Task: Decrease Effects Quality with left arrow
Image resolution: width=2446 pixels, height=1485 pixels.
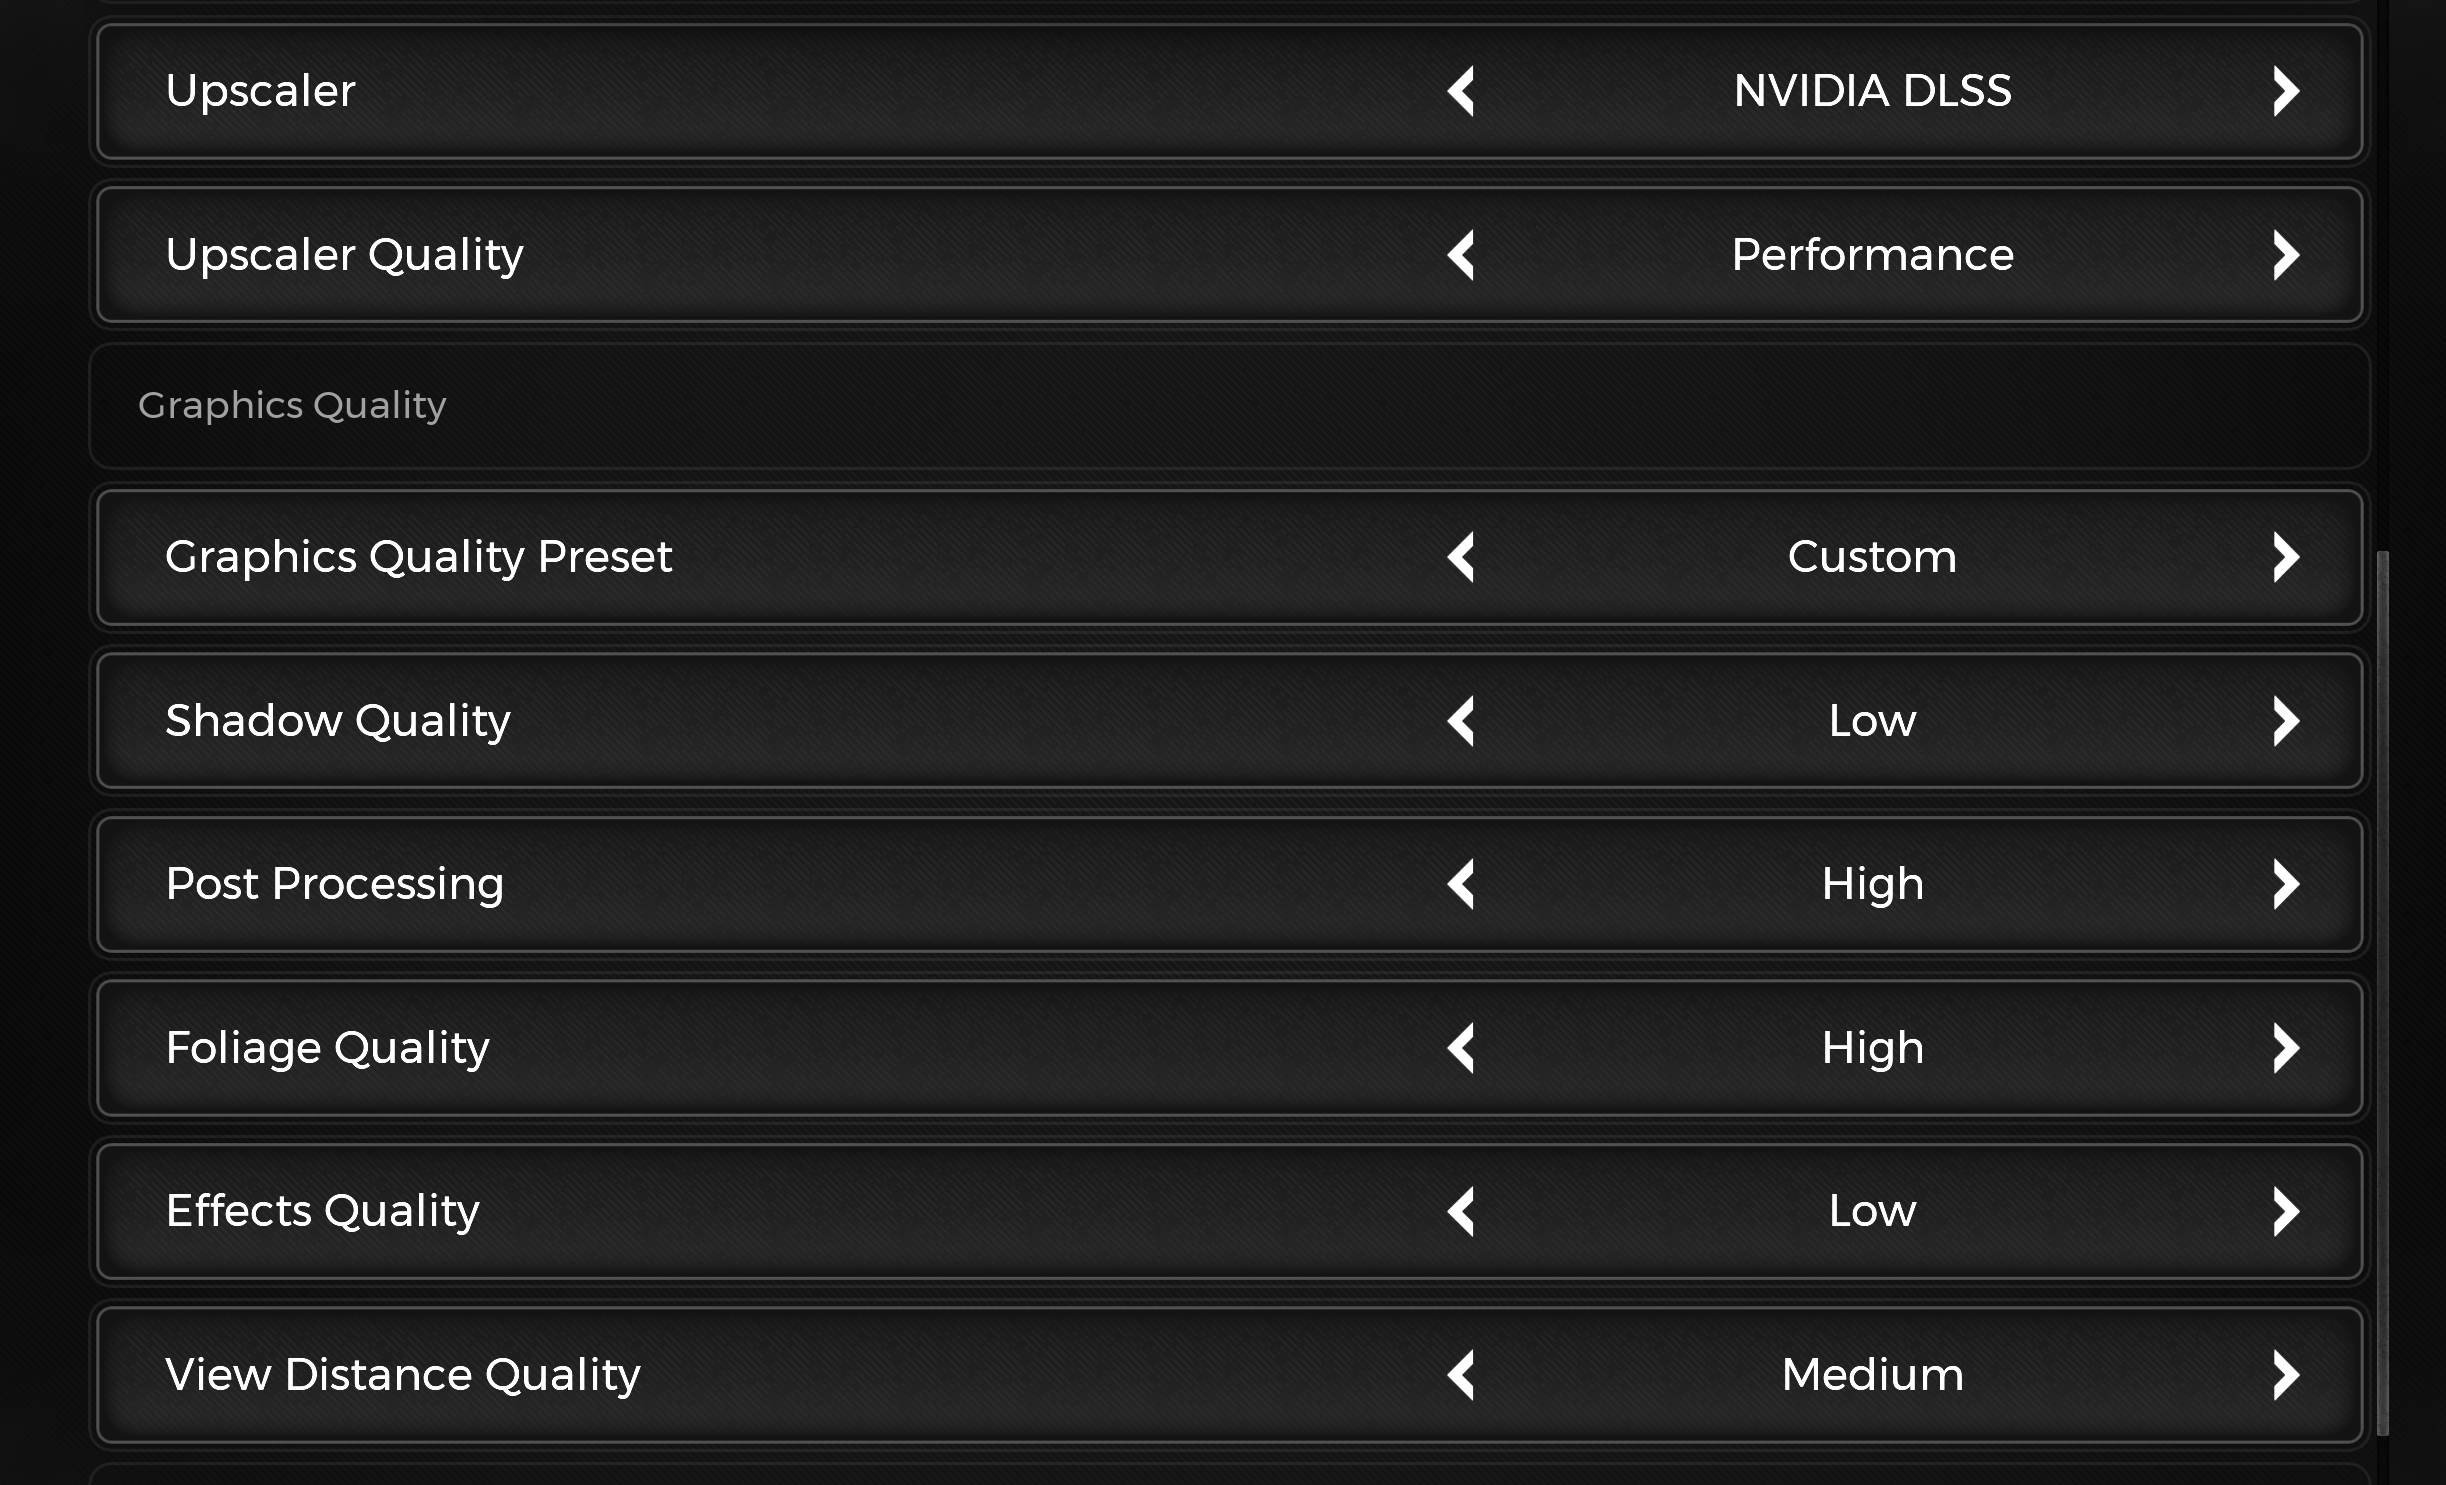Action: [1461, 1211]
